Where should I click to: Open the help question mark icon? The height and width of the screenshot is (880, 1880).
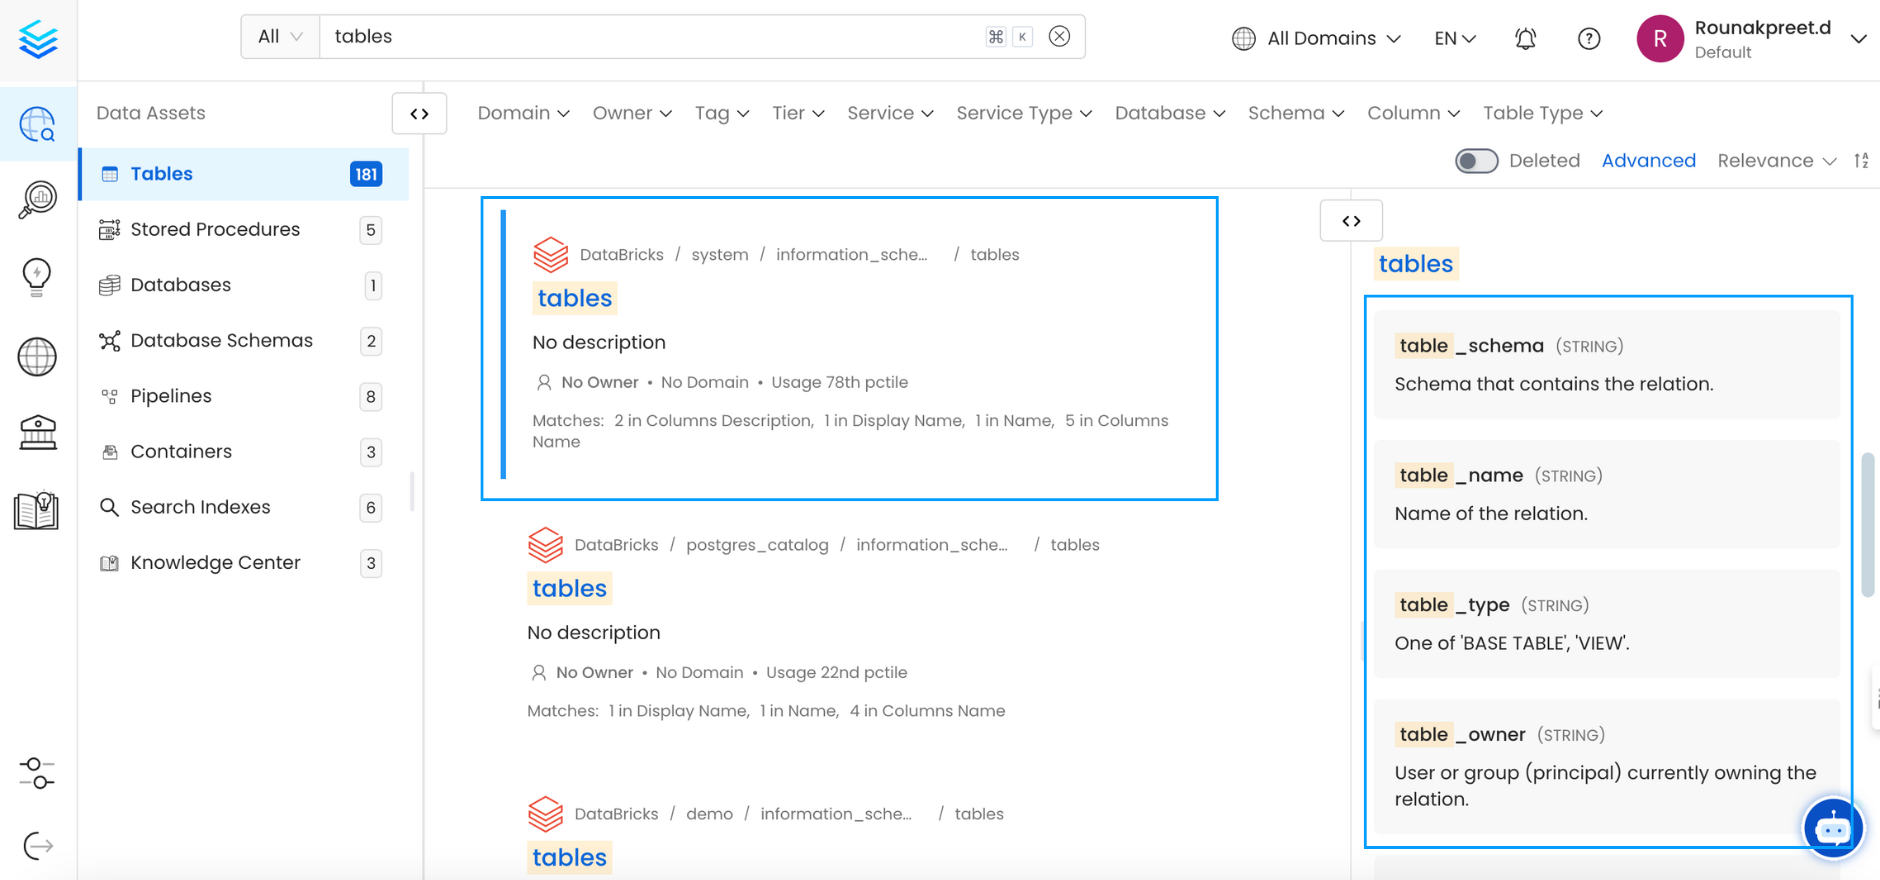[x=1588, y=39]
